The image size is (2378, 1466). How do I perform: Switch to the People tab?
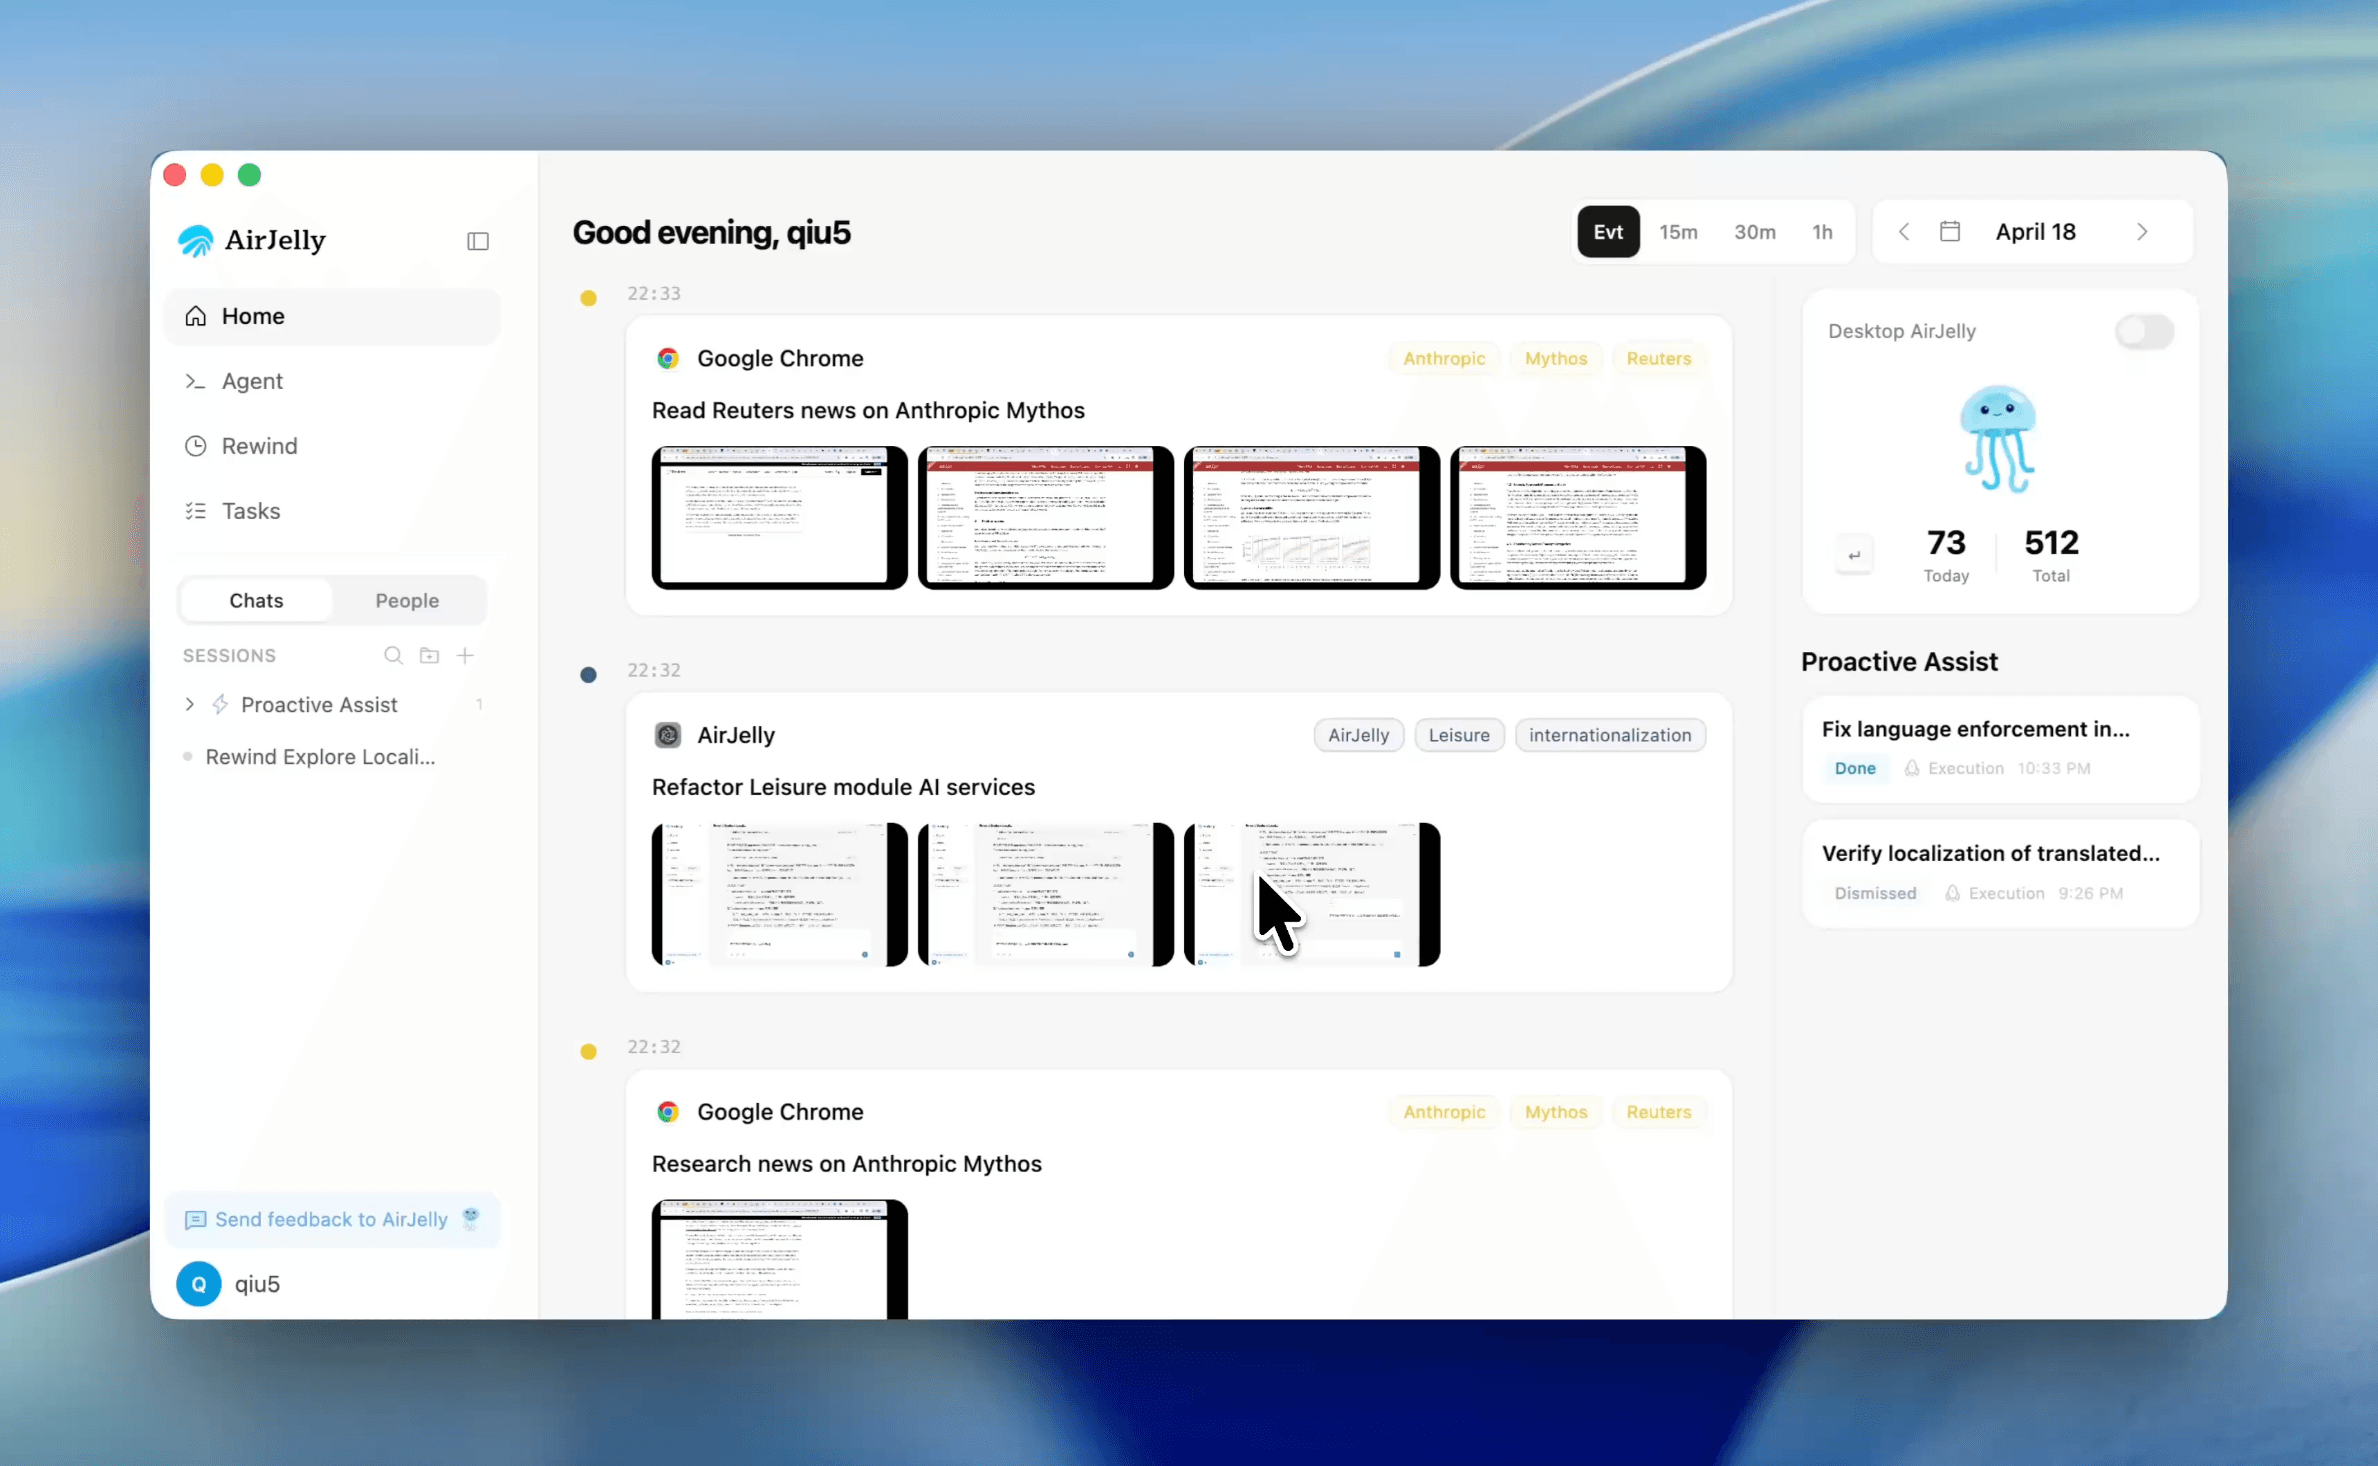pos(407,600)
